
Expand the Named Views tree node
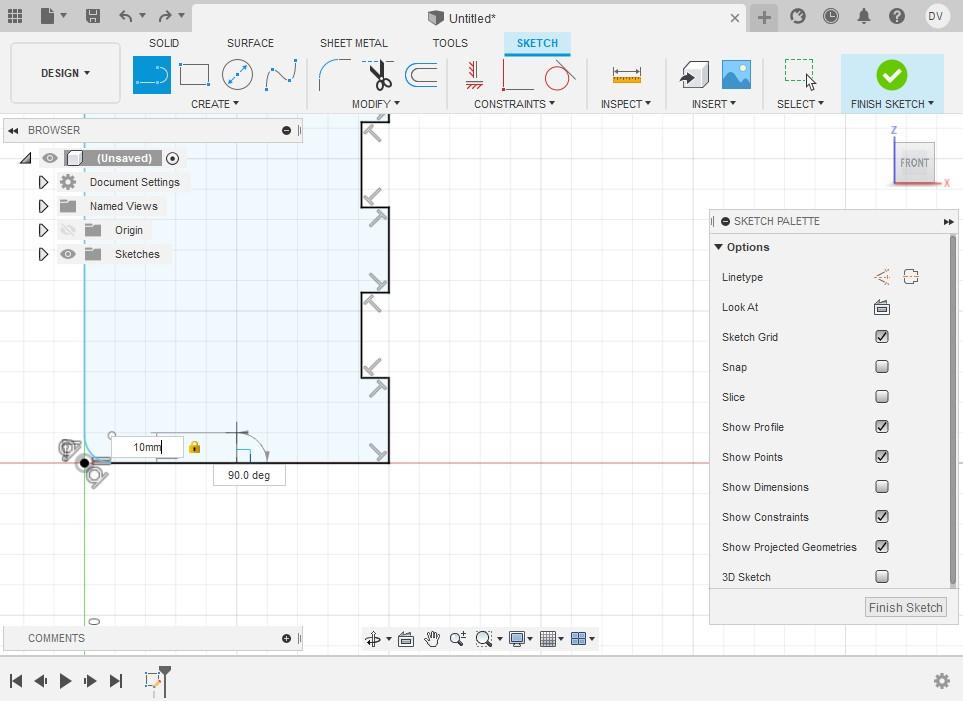coord(43,206)
